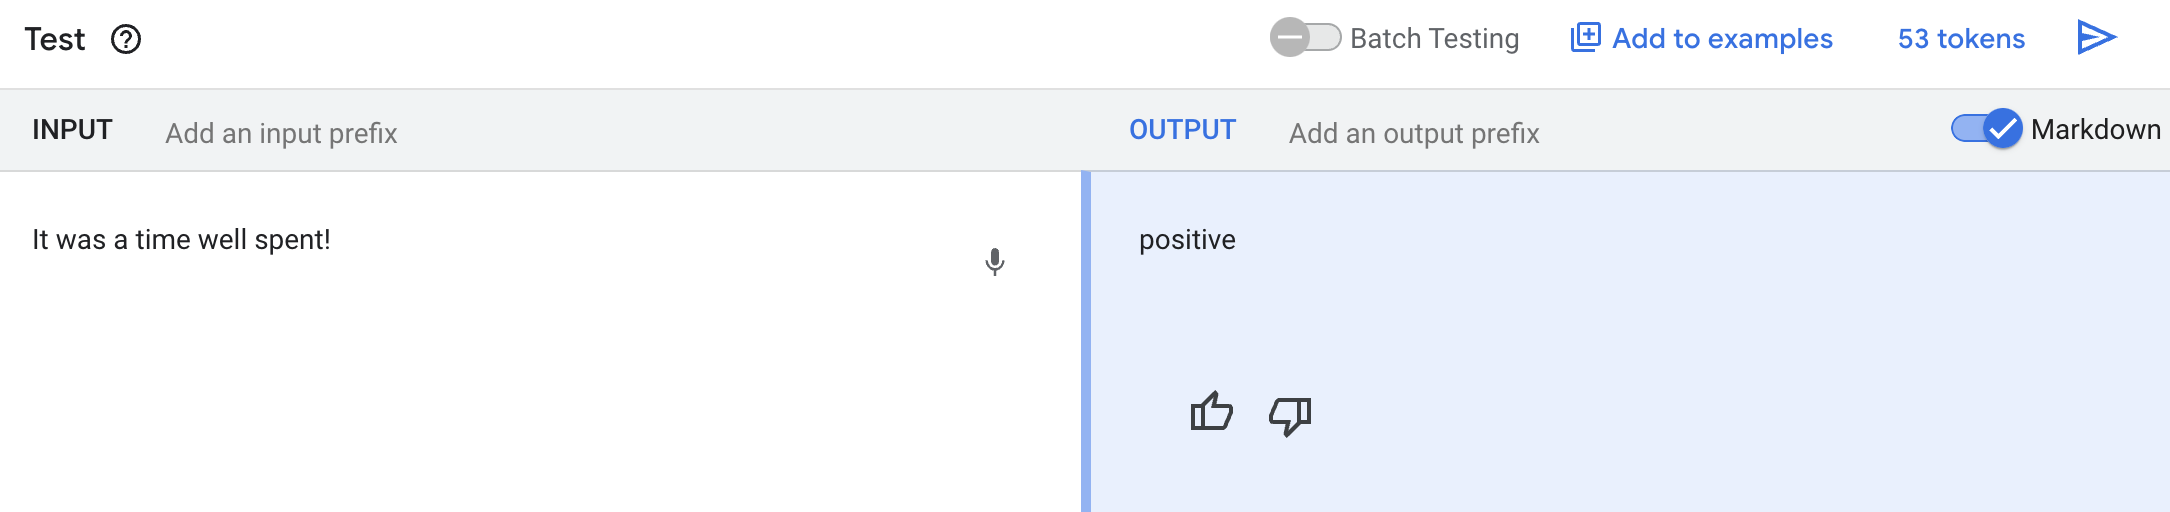Viewport: 2170px width, 512px height.
Task: Turn off the Markdown toggle
Action: pos(1987,129)
